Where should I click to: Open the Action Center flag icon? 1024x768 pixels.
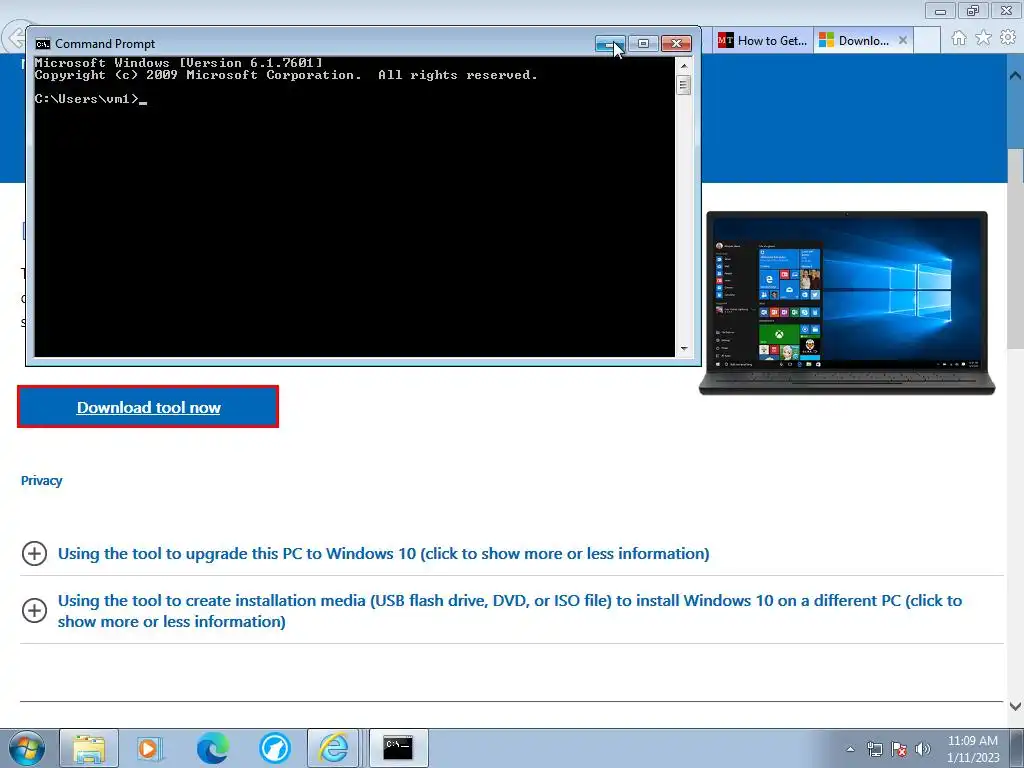[x=899, y=749]
